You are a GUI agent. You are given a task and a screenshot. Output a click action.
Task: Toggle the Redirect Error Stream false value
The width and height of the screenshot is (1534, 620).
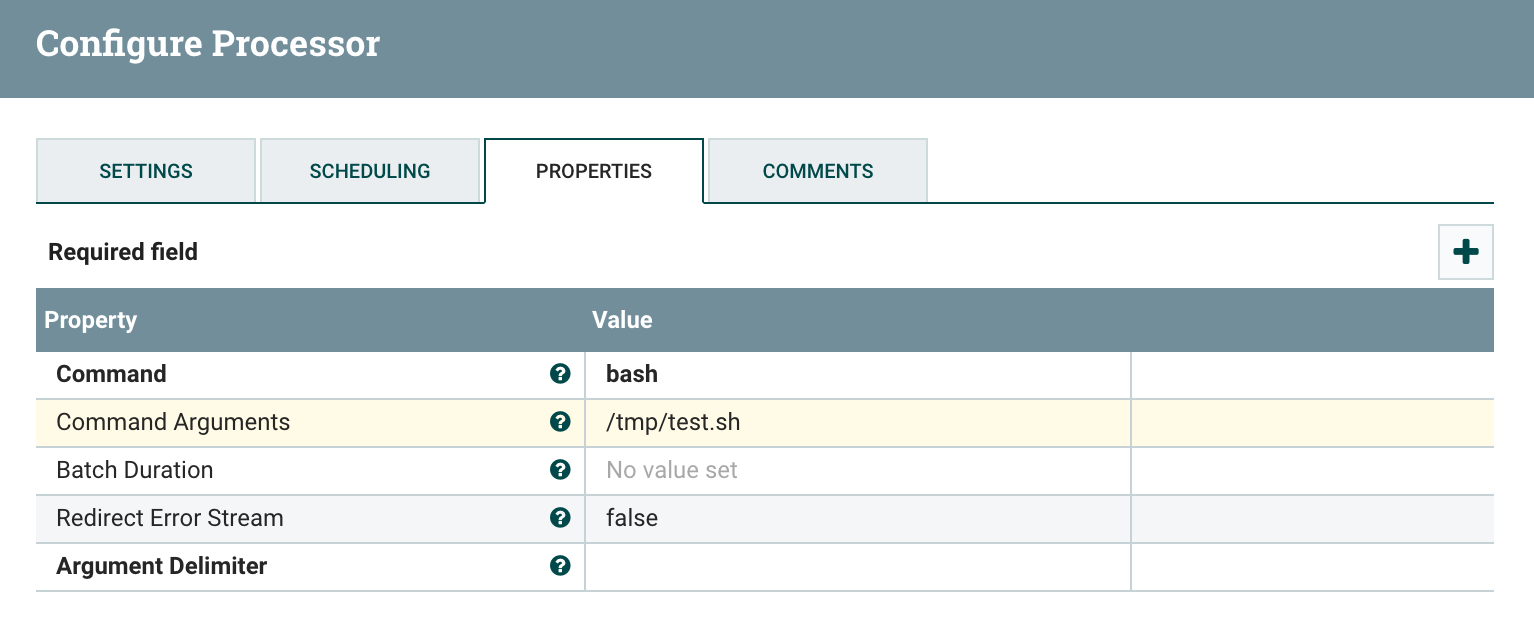pos(858,518)
